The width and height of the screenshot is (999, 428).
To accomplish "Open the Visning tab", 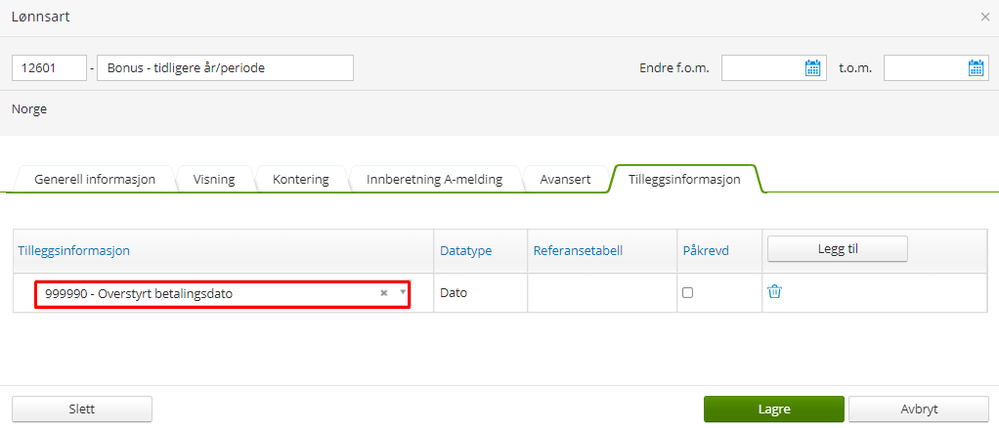I will coord(214,180).
